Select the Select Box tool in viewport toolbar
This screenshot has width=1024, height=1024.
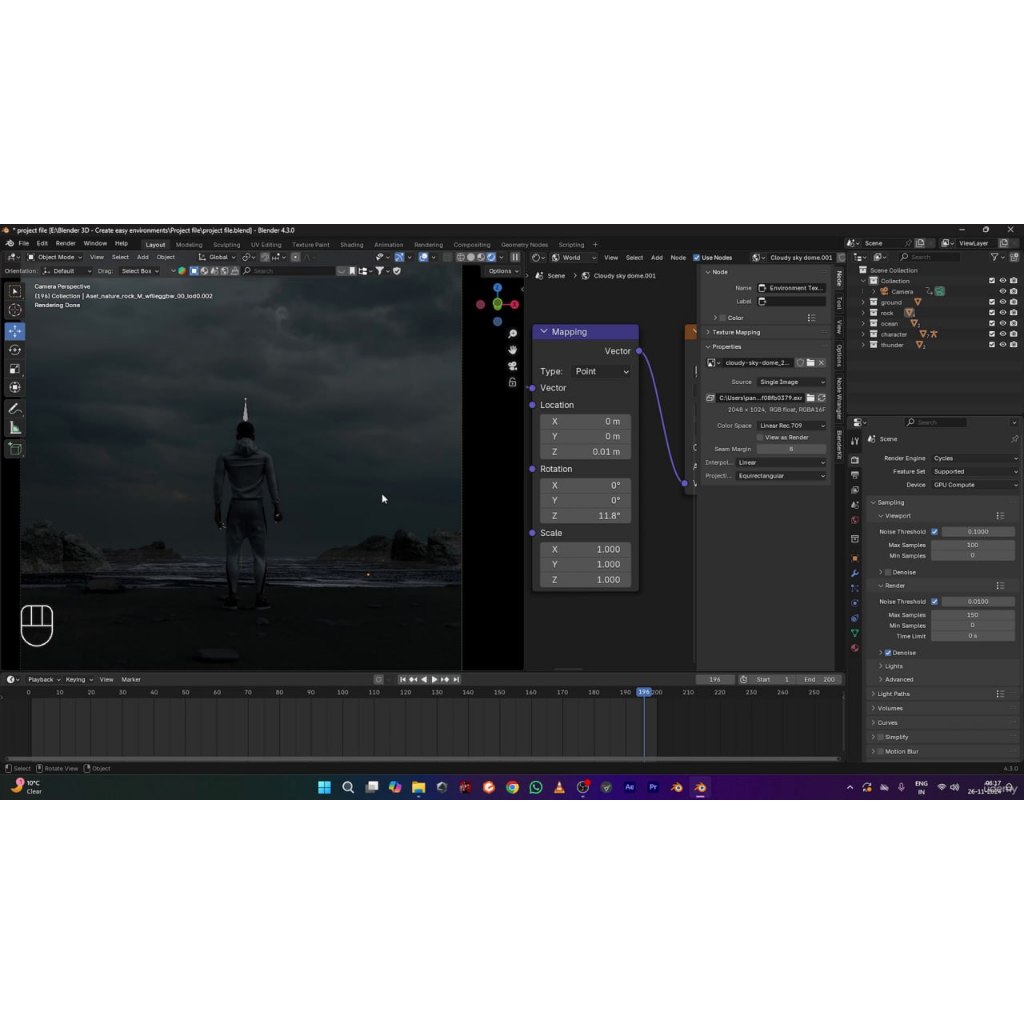(14, 291)
